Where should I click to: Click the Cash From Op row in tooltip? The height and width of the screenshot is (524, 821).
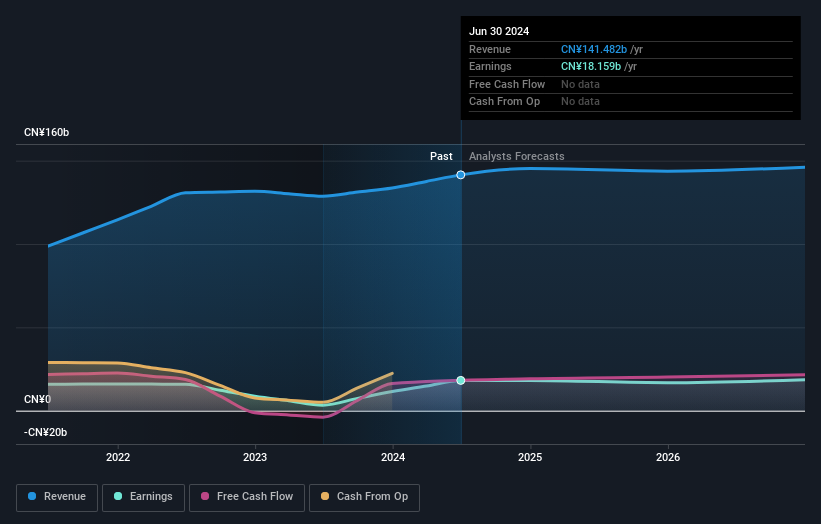tap(630, 102)
